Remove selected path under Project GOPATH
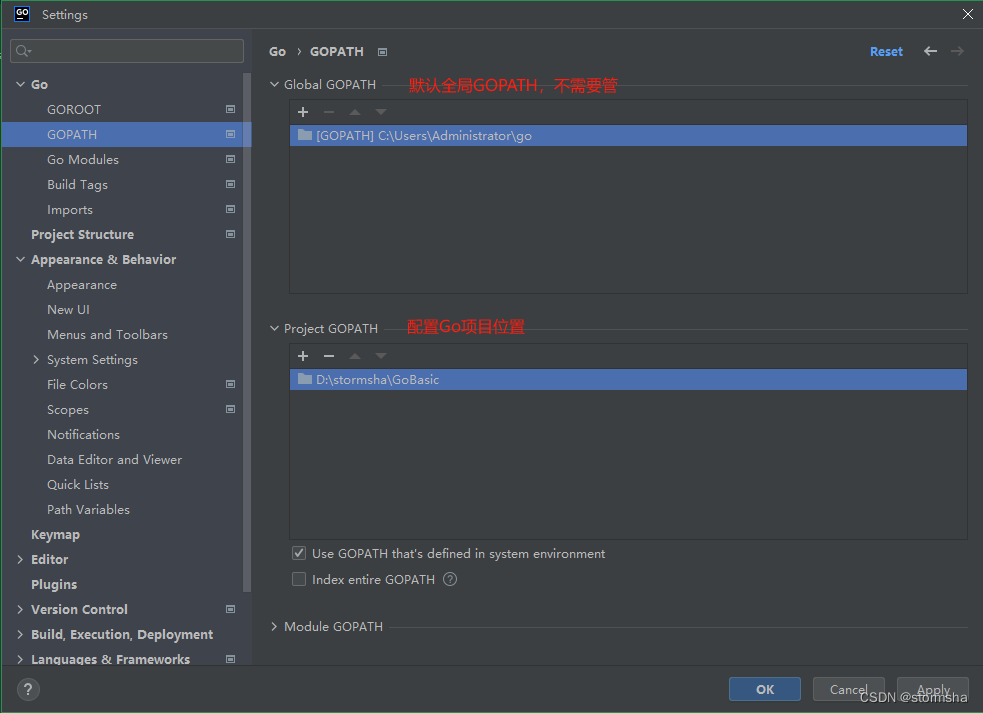Screen dimensions: 983x713 point(329,356)
